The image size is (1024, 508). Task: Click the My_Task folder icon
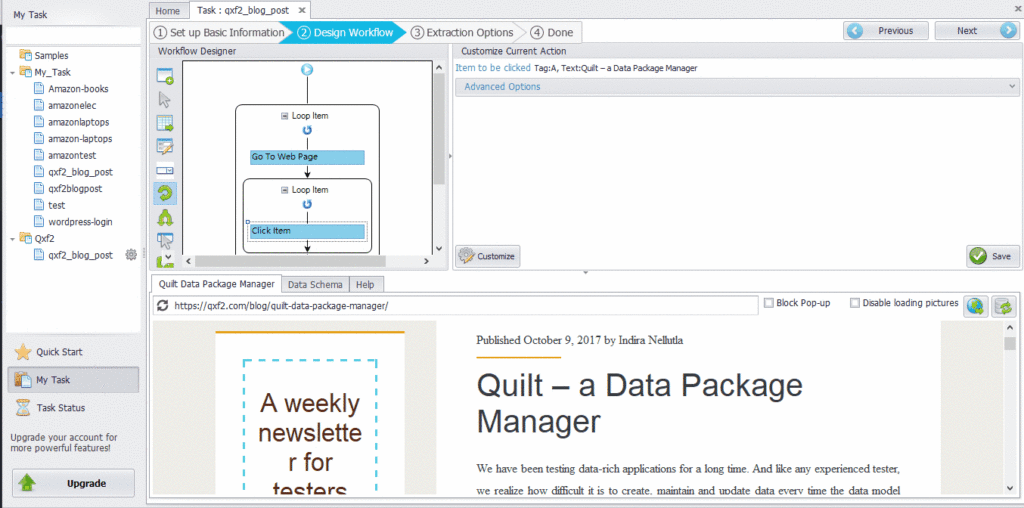(25, 72)
